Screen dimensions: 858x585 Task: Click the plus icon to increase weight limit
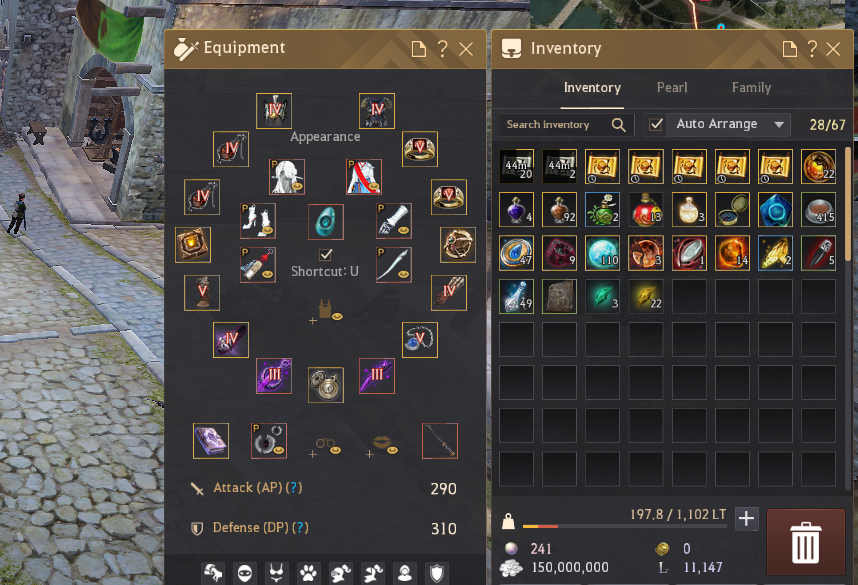(x=746, y=518)
